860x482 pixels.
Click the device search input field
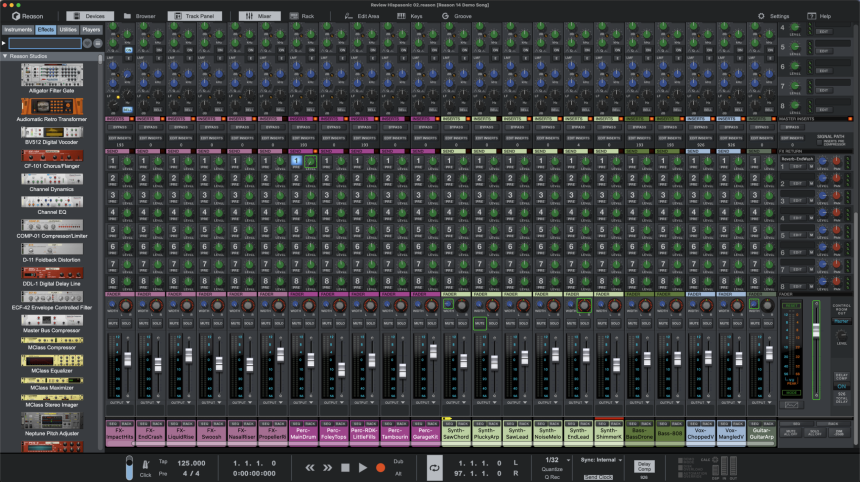(x=45, y=43)
